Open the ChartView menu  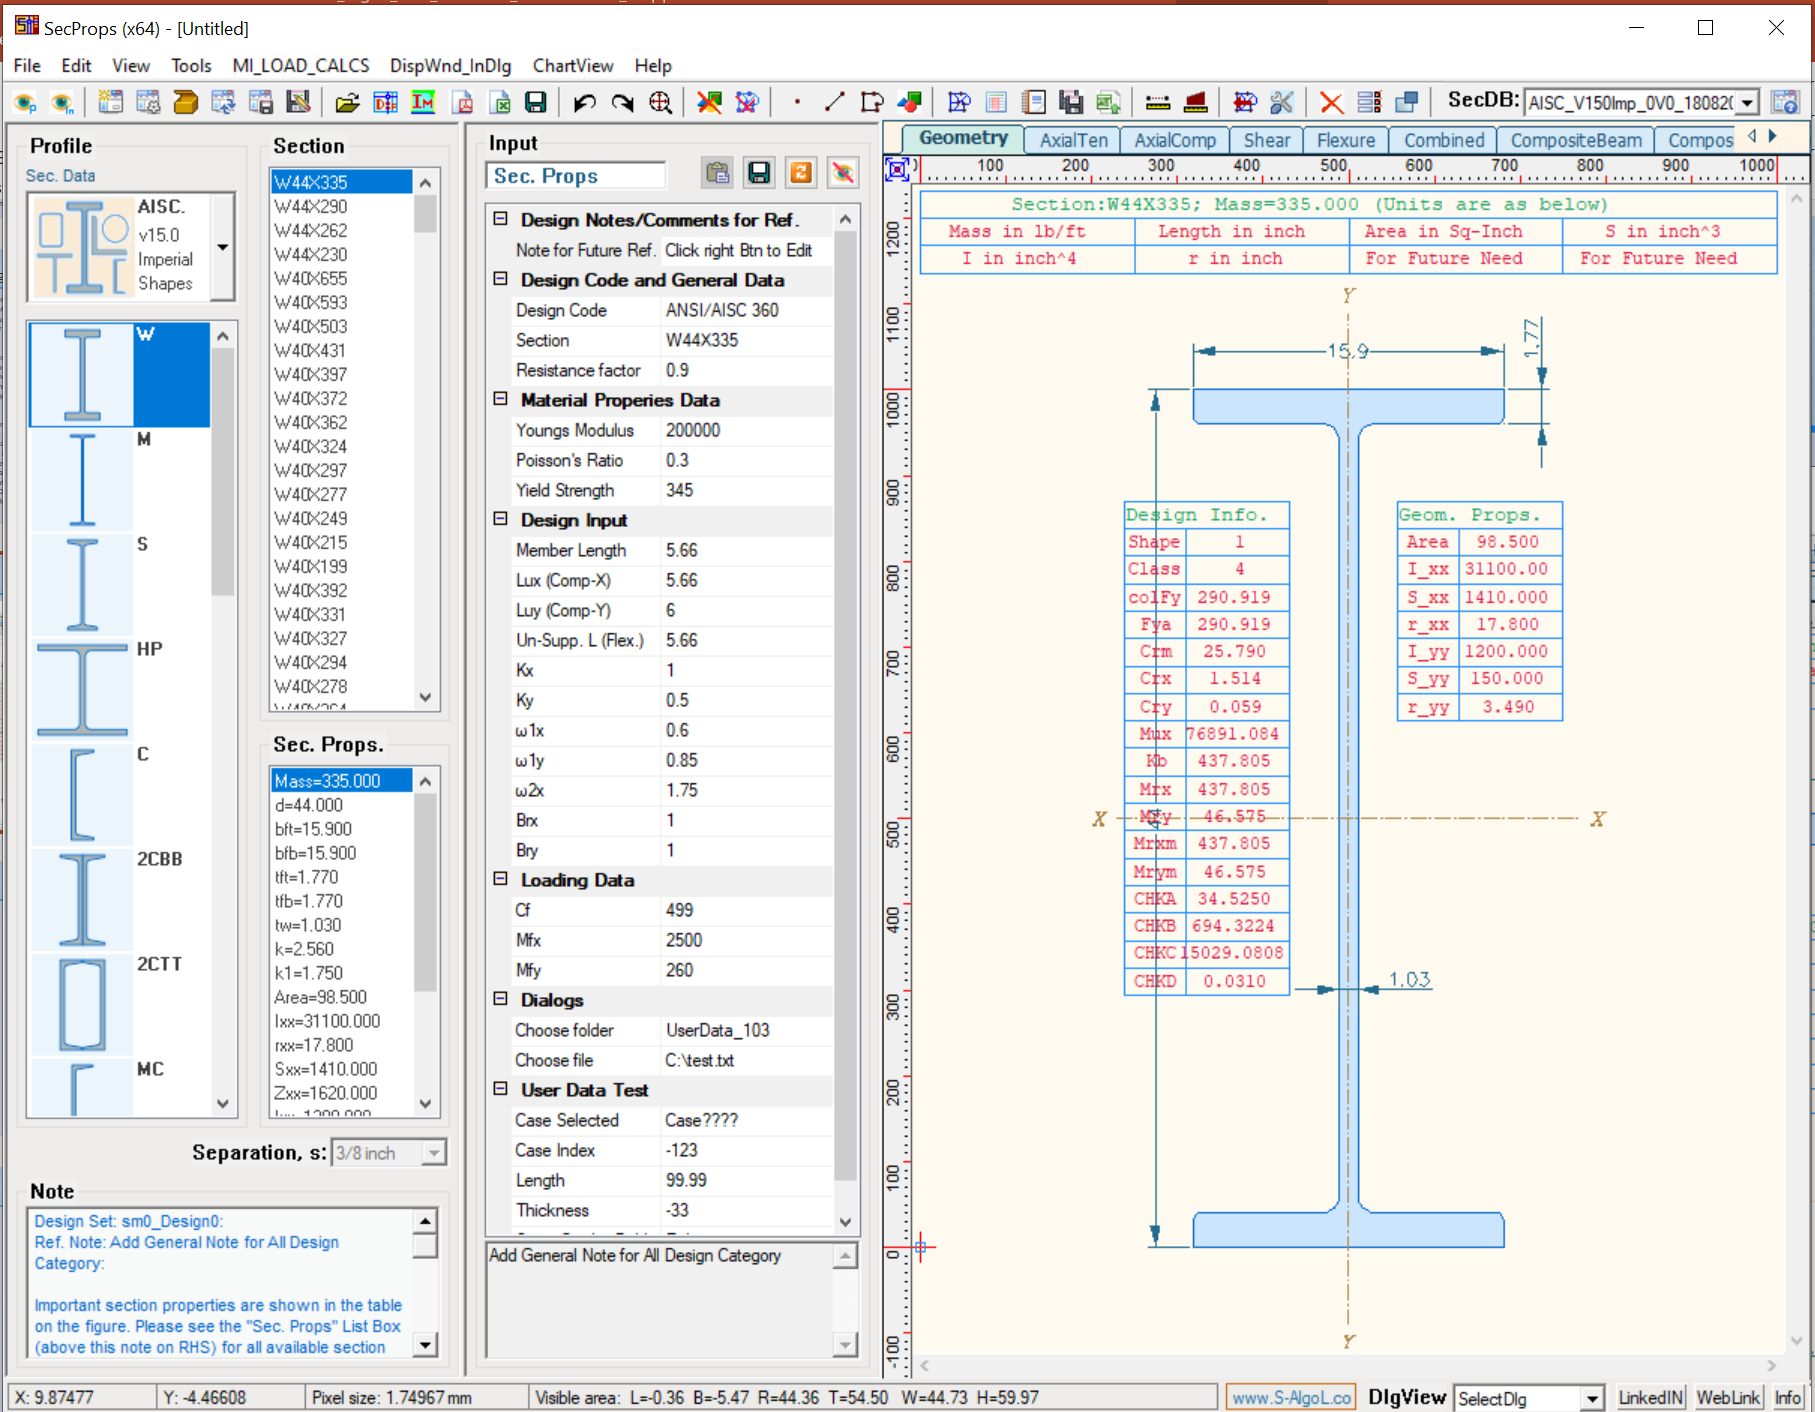coord(573,66)
